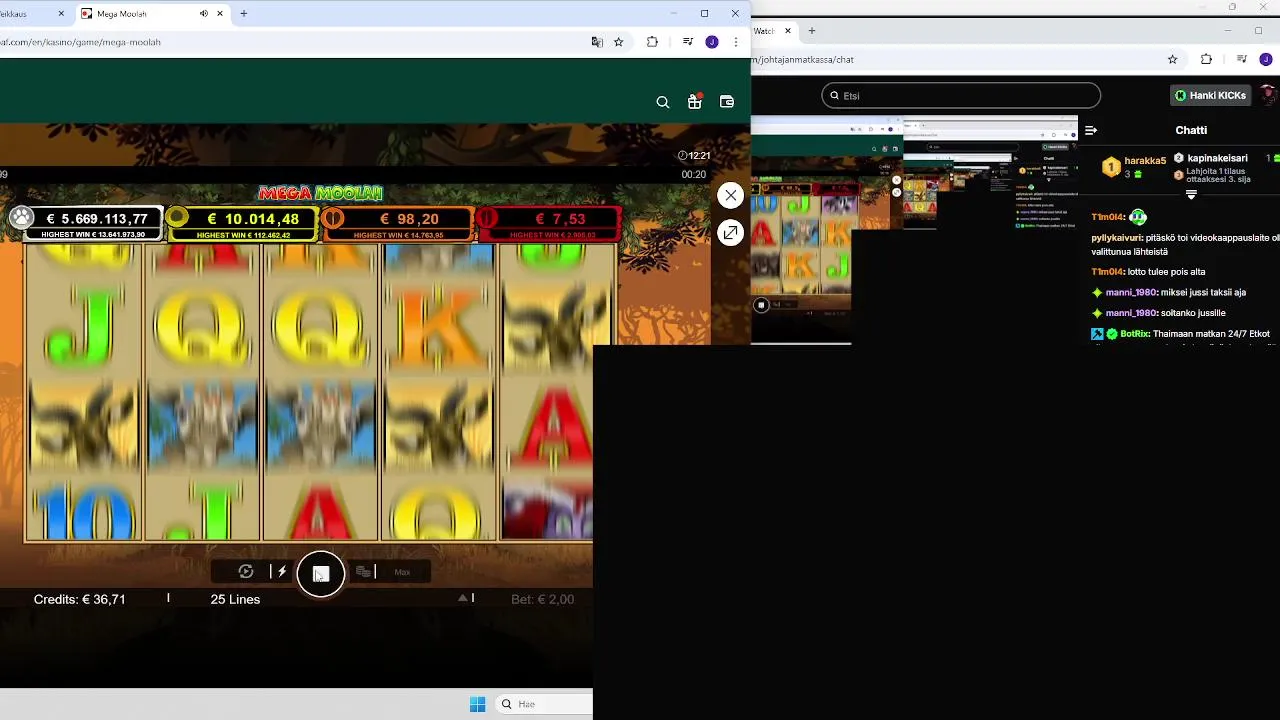Open the gift rewards icon

pos(695,102)
